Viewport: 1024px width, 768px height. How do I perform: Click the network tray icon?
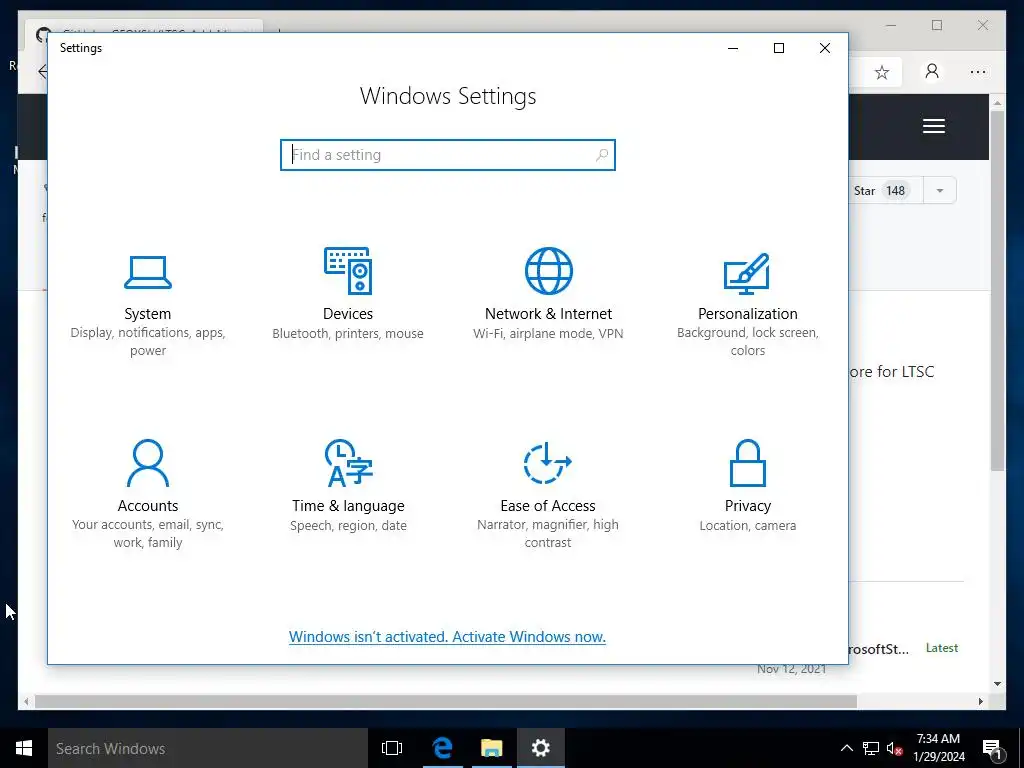click(871, 748)
